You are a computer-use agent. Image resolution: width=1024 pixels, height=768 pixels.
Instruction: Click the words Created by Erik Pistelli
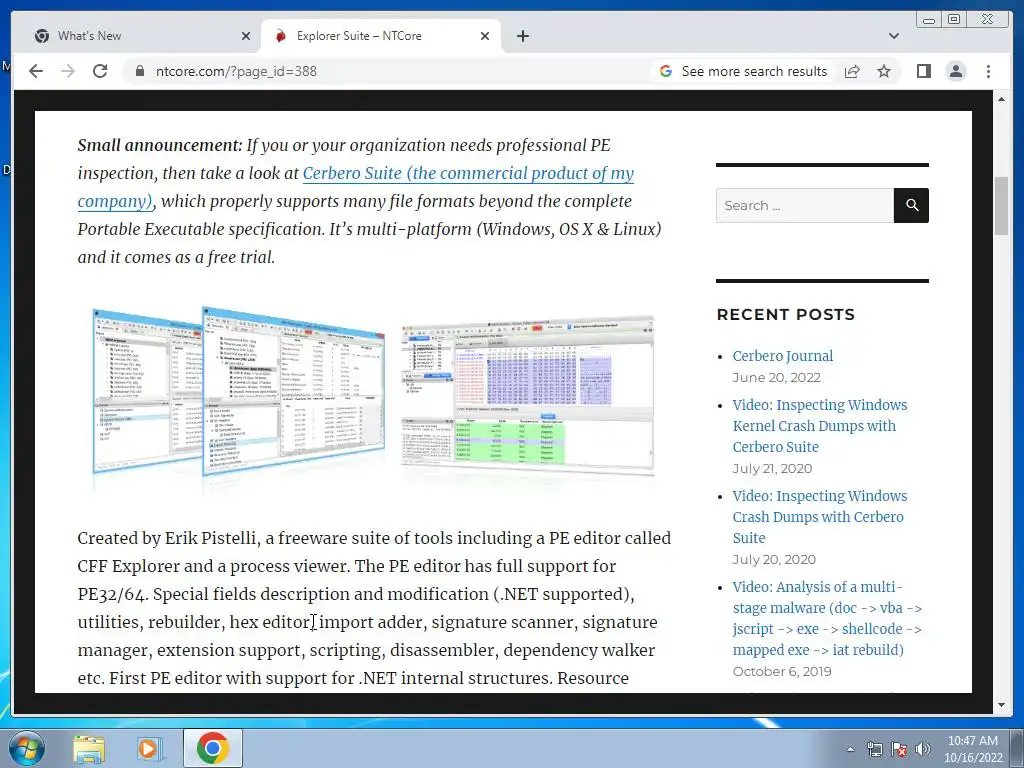(169, 538)
